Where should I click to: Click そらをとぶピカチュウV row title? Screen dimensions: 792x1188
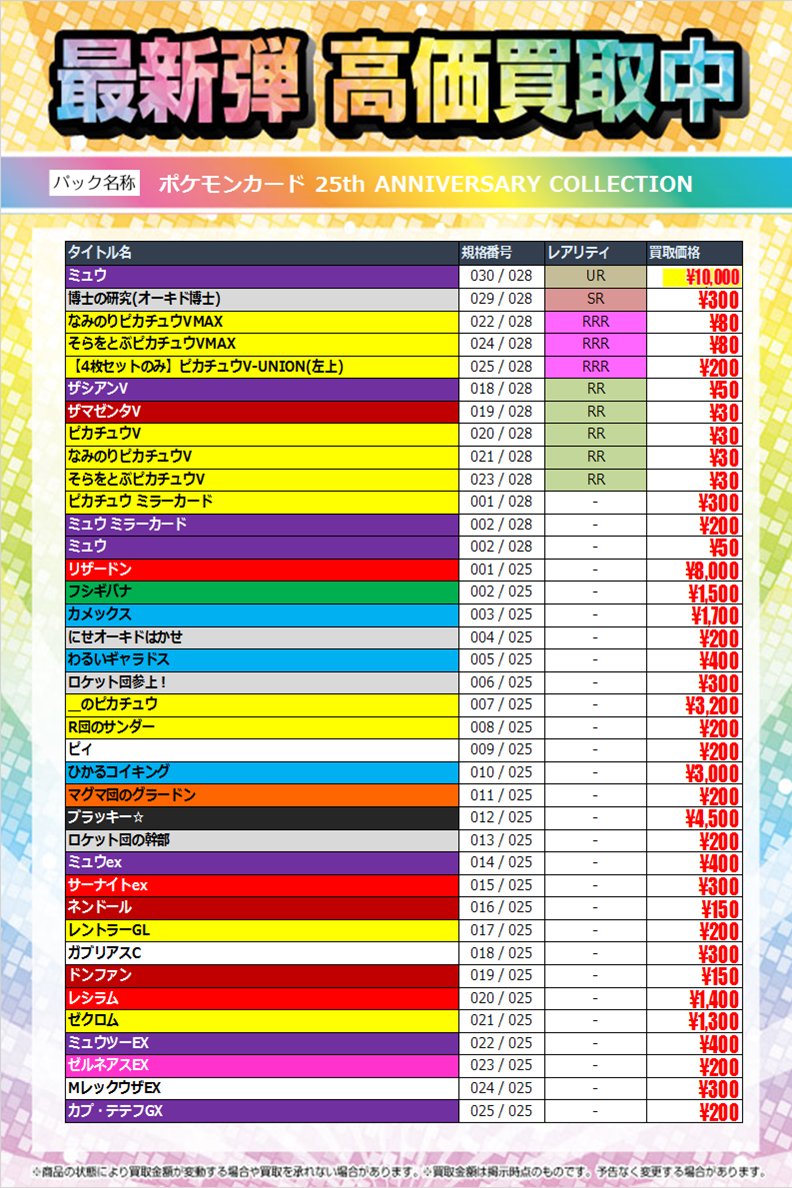click(x=261, y=479)
